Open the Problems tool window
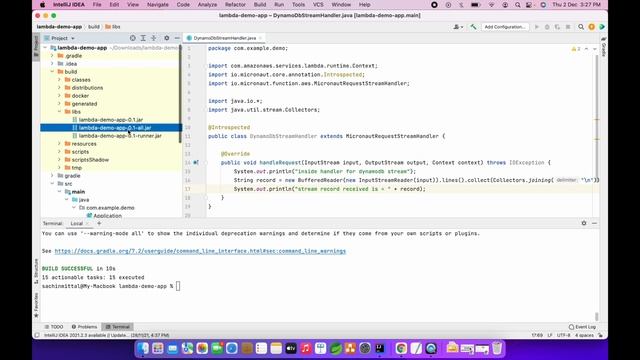Screen dimensions: 640x360 [84, 327]
